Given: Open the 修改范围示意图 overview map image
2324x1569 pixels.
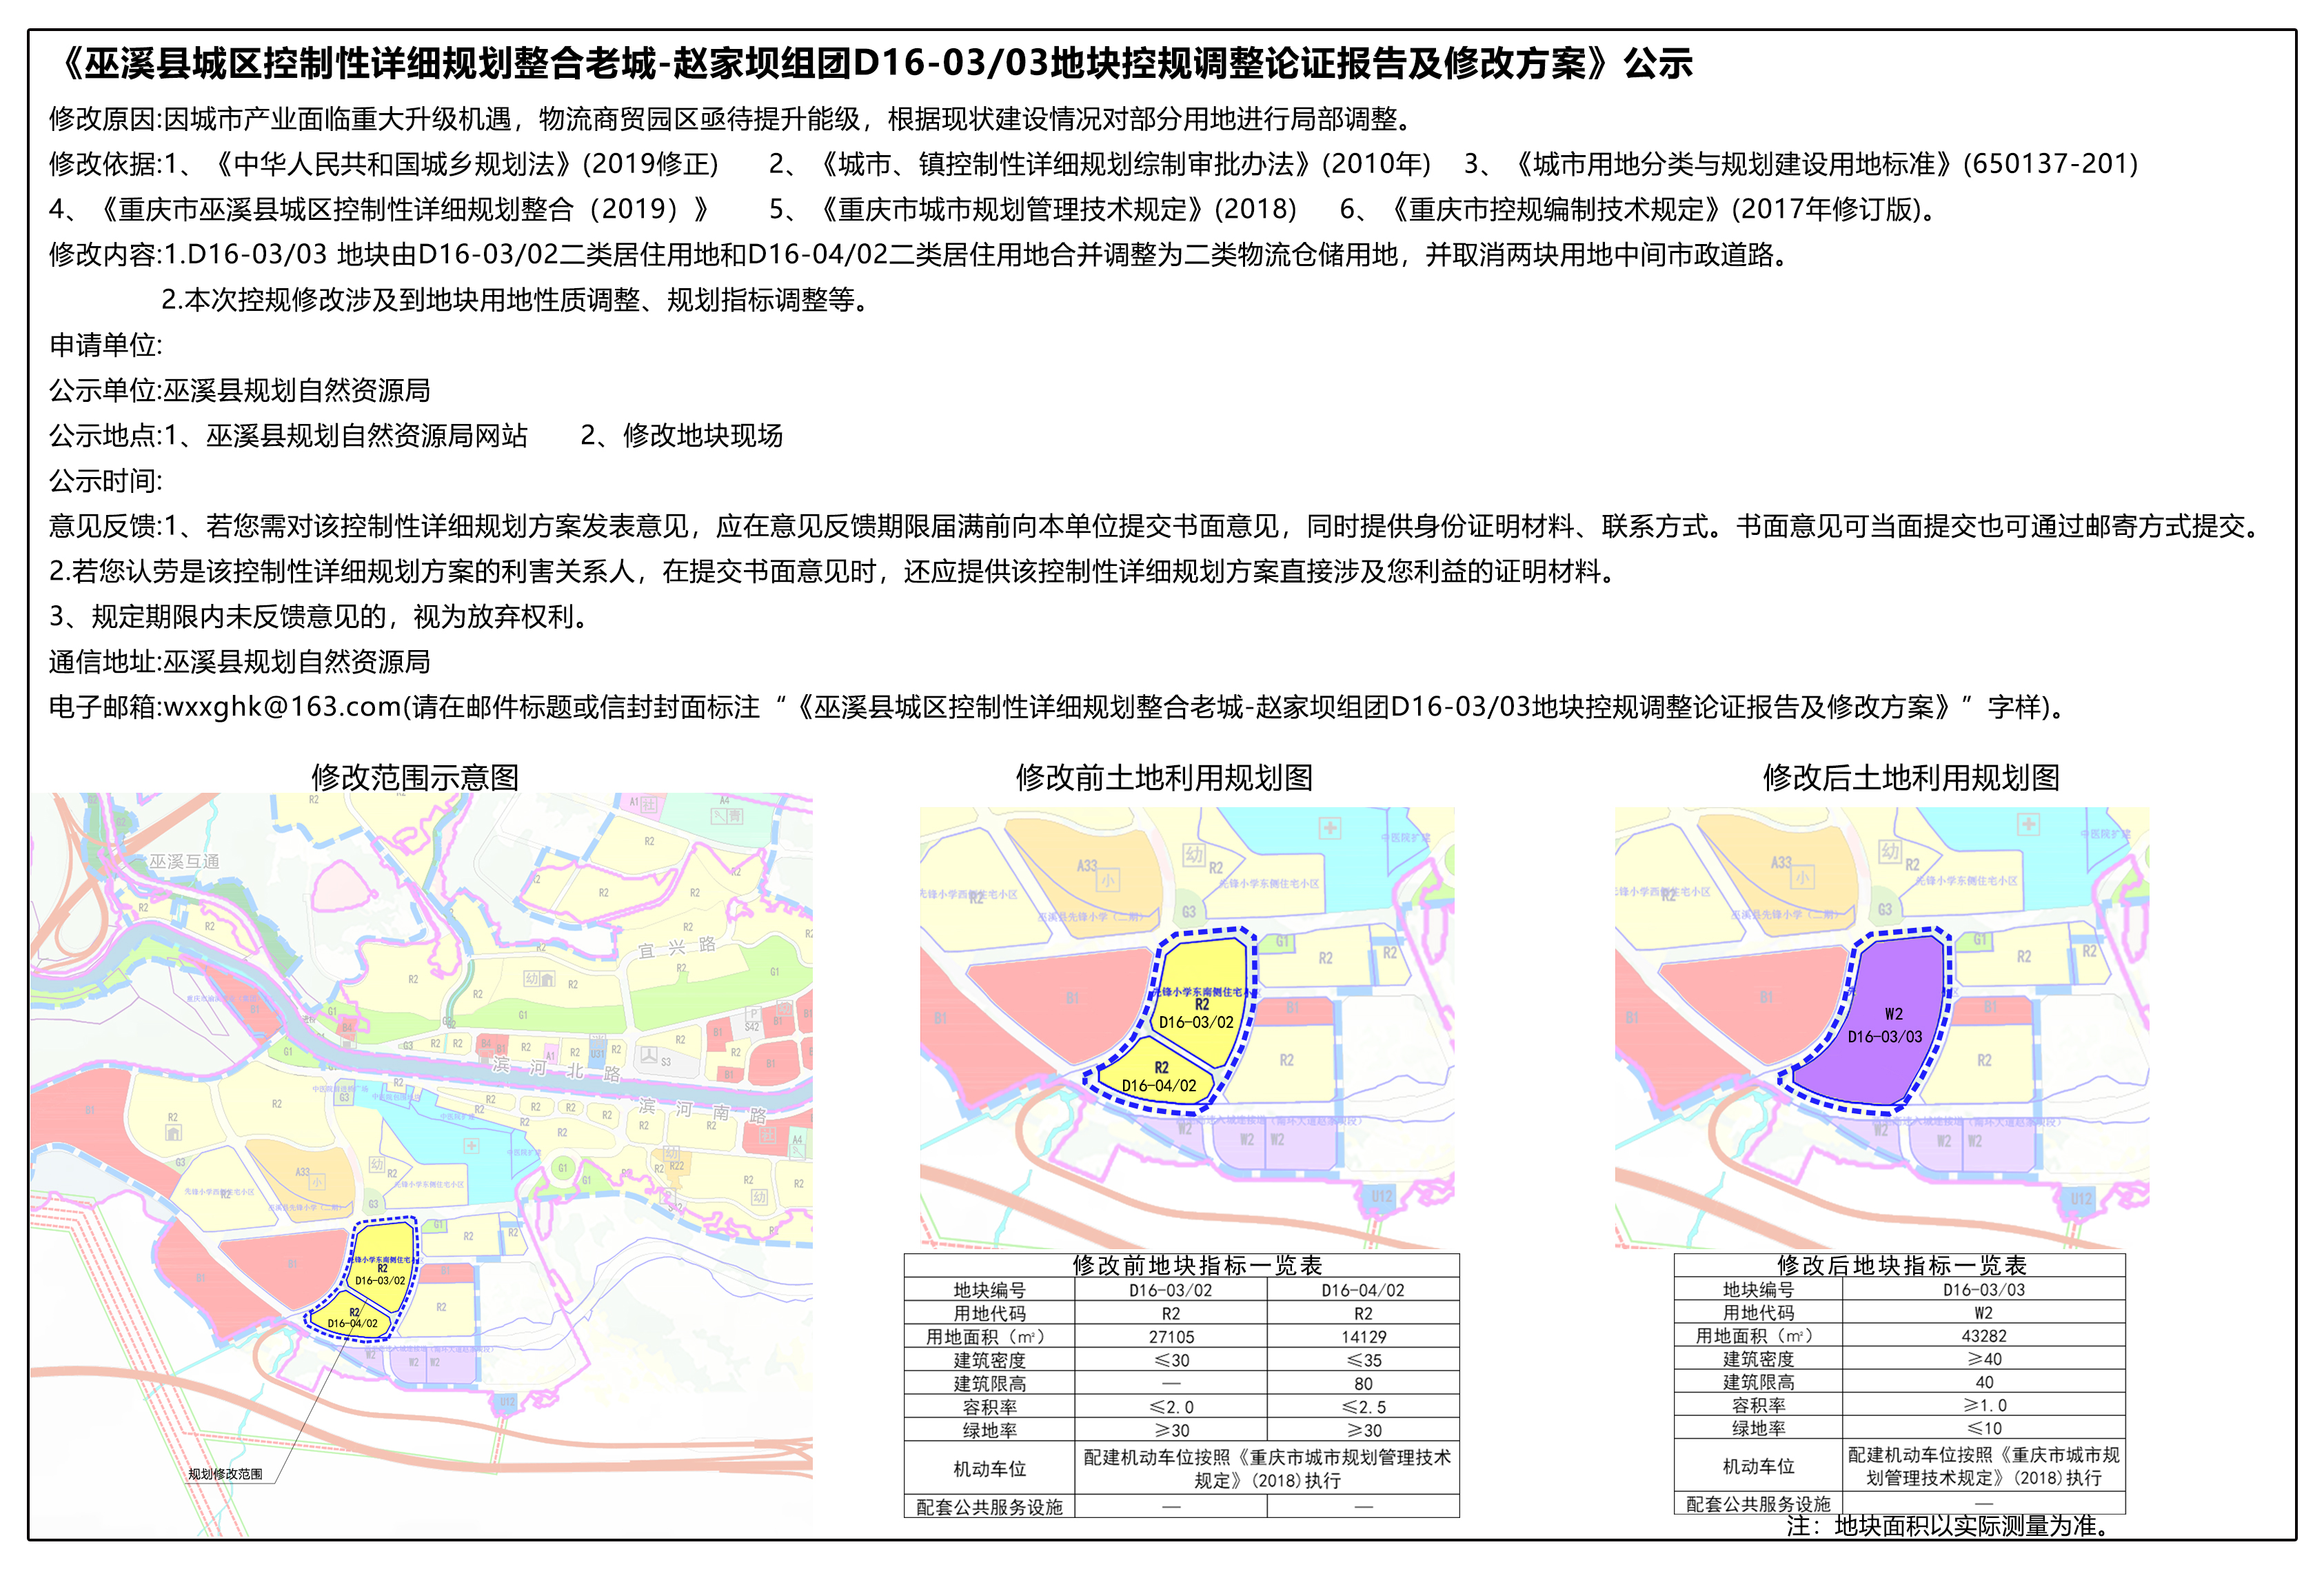Looking at the screenshot, I should point(421,1165).
